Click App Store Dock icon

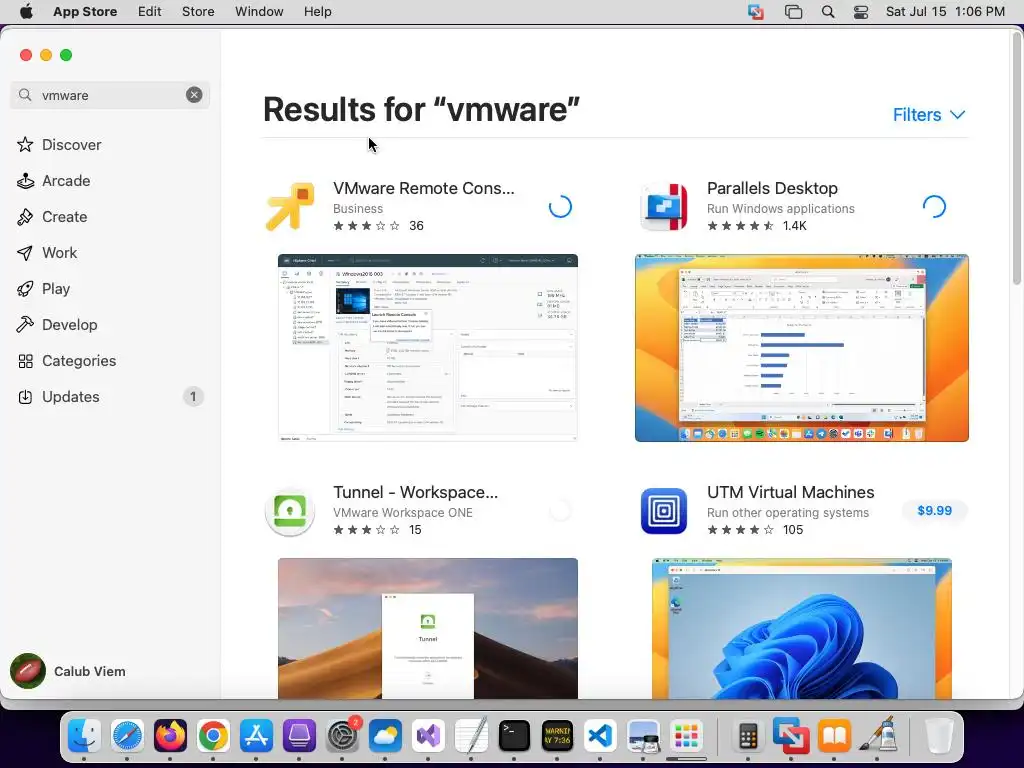tap(257, 737)
